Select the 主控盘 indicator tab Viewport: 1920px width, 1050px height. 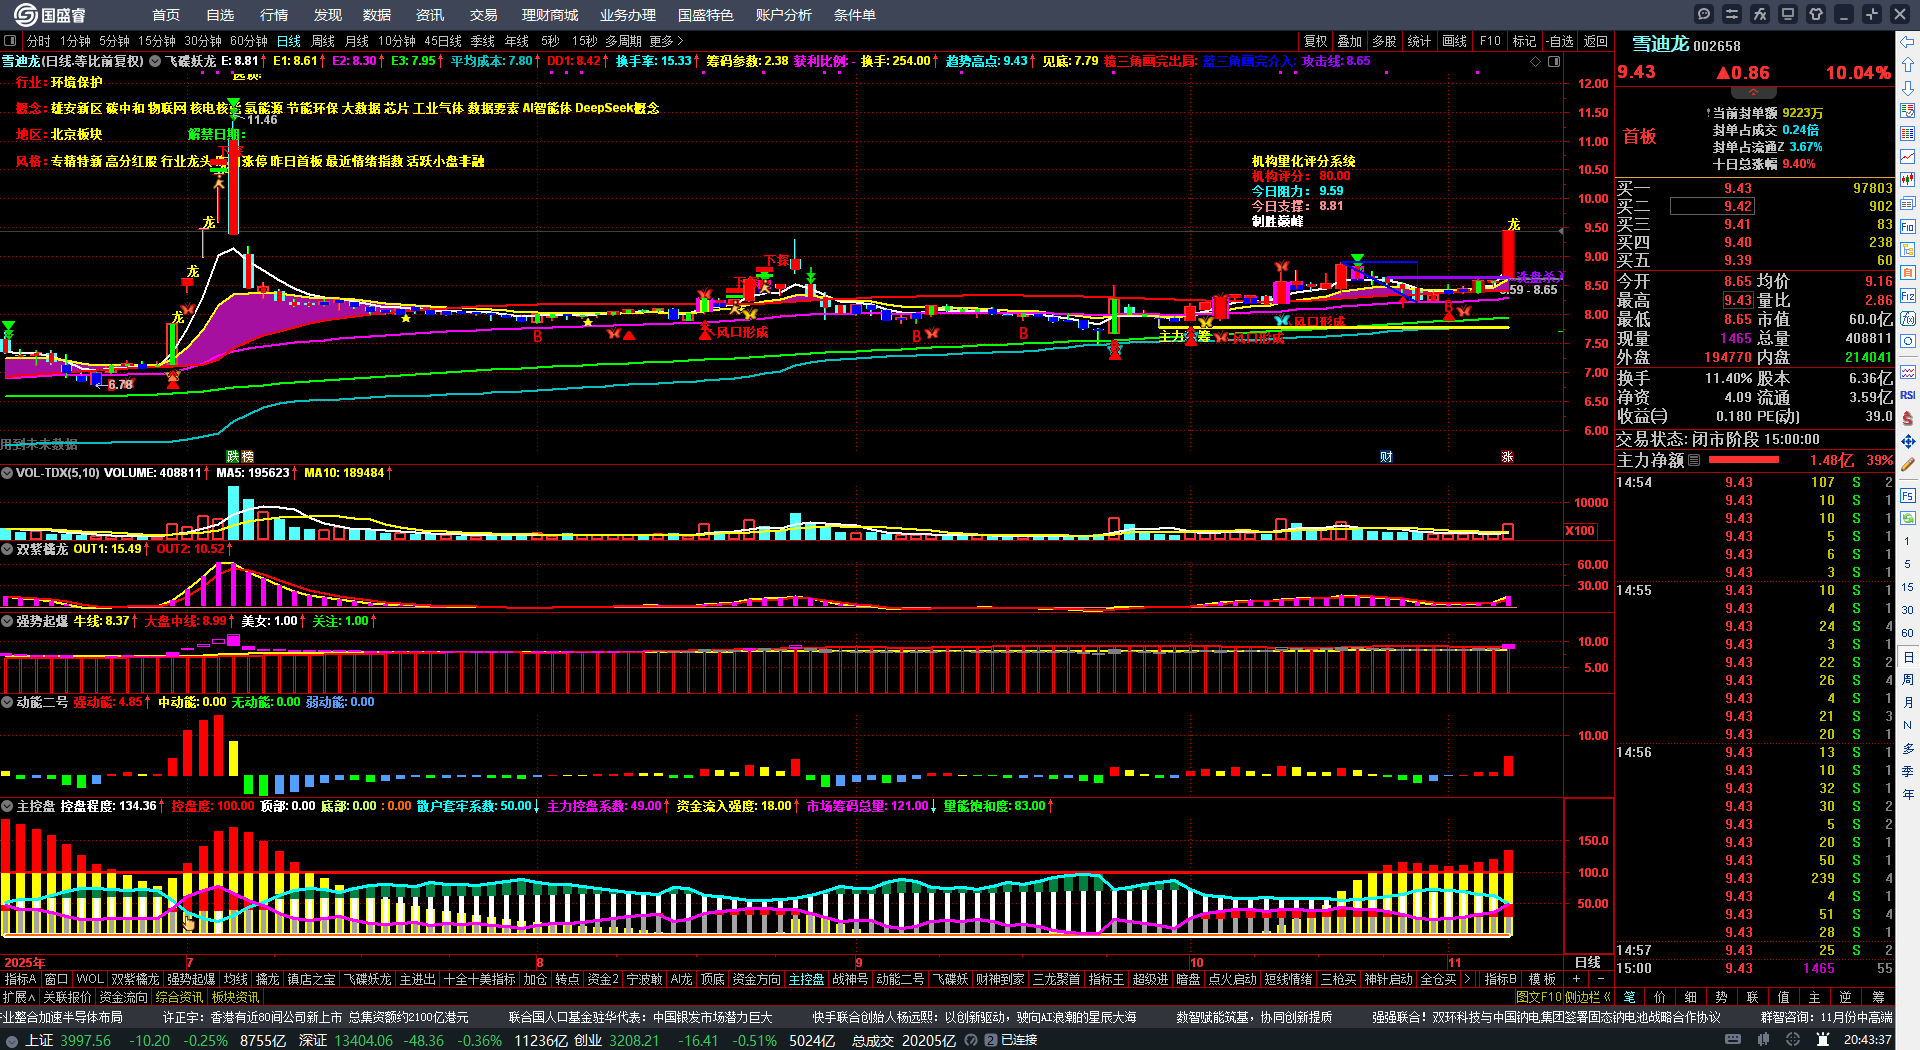click(806, 979)
